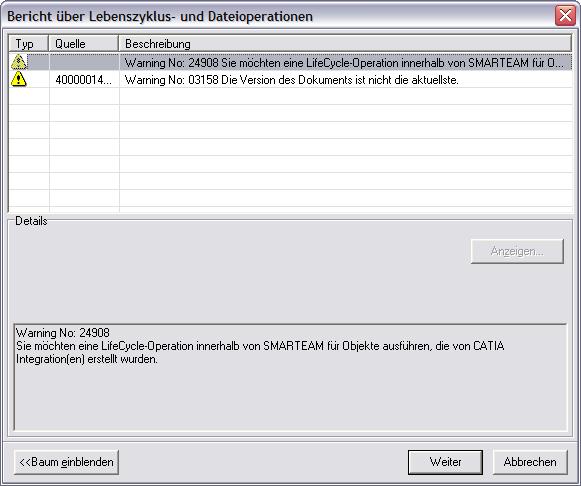
Task: Show the tree with <<Baum einblenden
Action: (66, 462)
